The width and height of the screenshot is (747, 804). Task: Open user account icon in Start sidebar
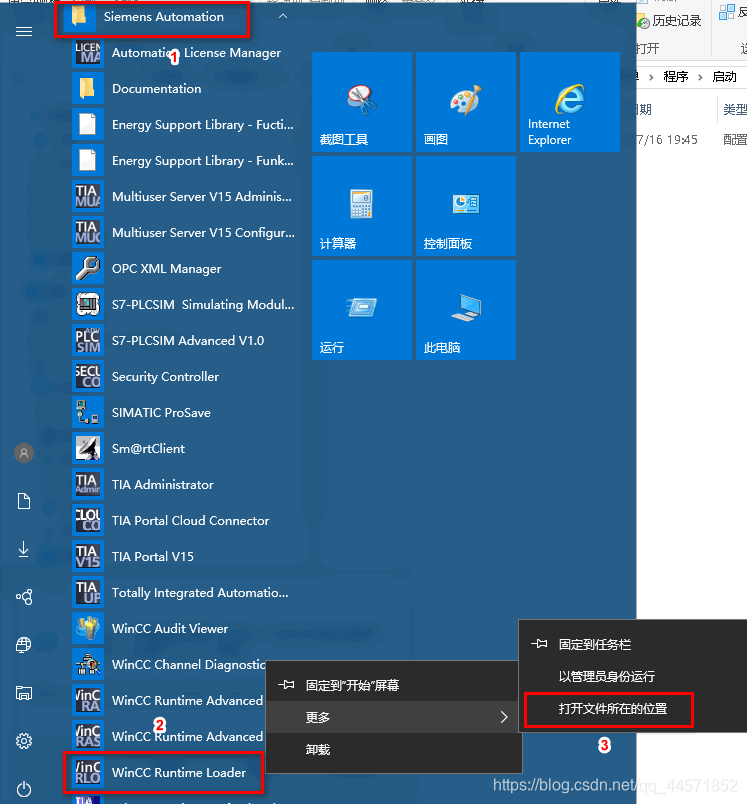pyautogui.click(x=24, y=453)
